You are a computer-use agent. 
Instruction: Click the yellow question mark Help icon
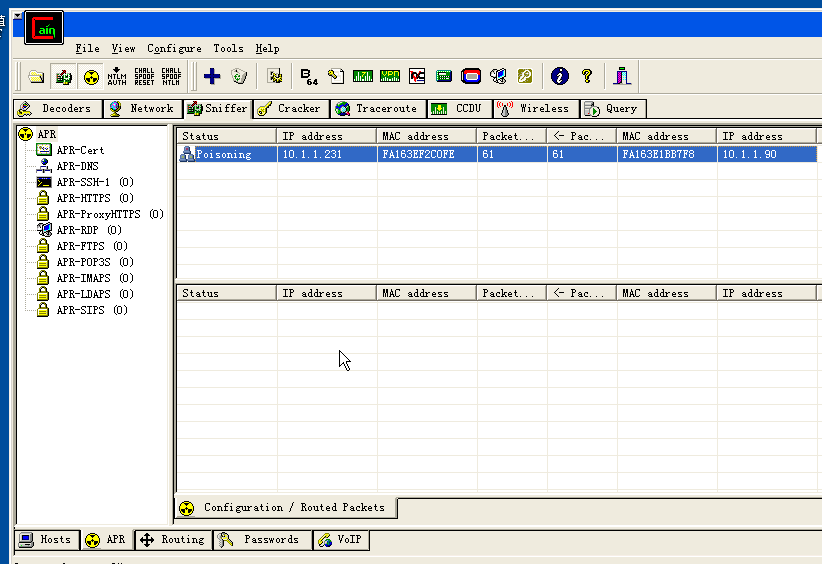(587, 77)
